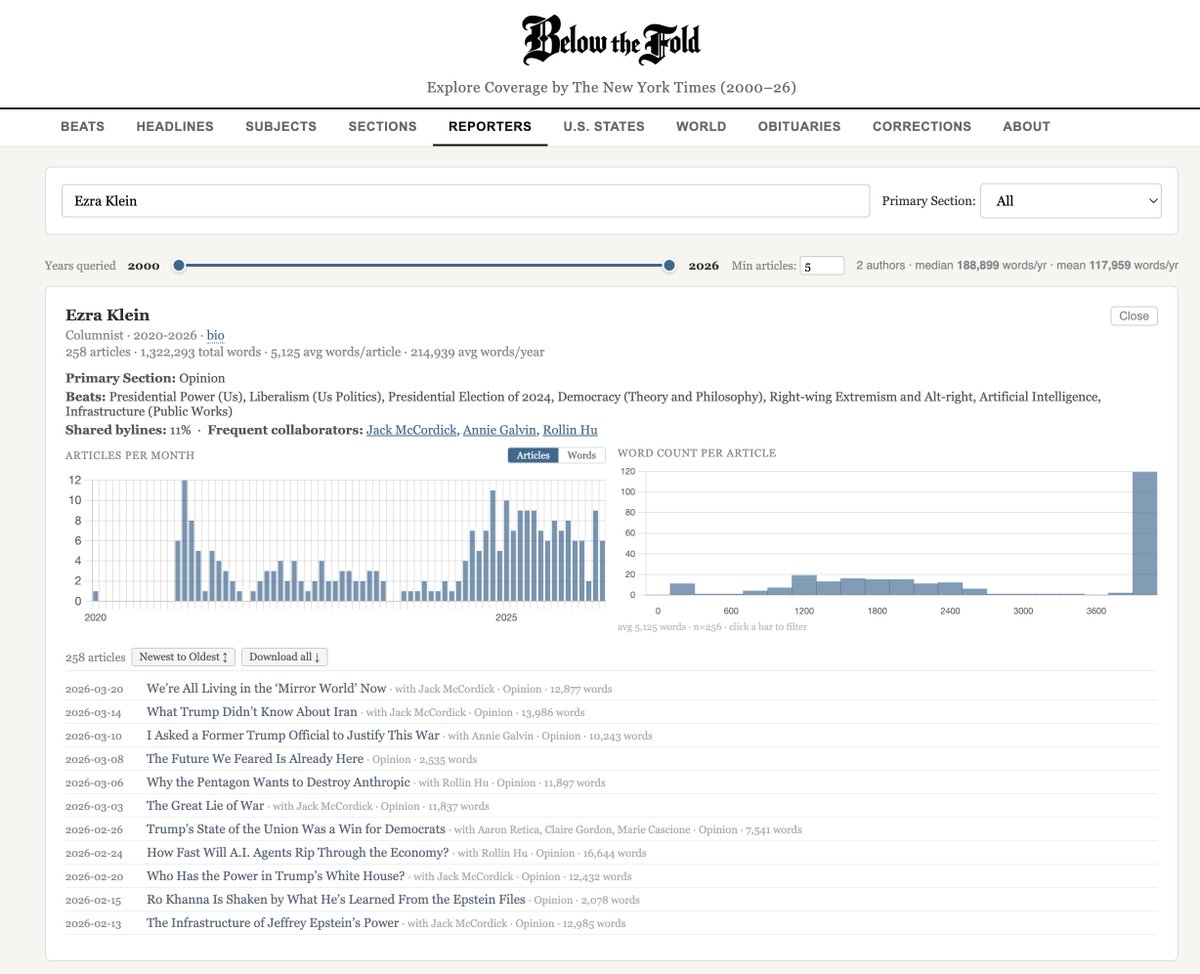
Task: Expand the Primary Section dropdown
Action: pyautogui.click(x=1071, y=200)
